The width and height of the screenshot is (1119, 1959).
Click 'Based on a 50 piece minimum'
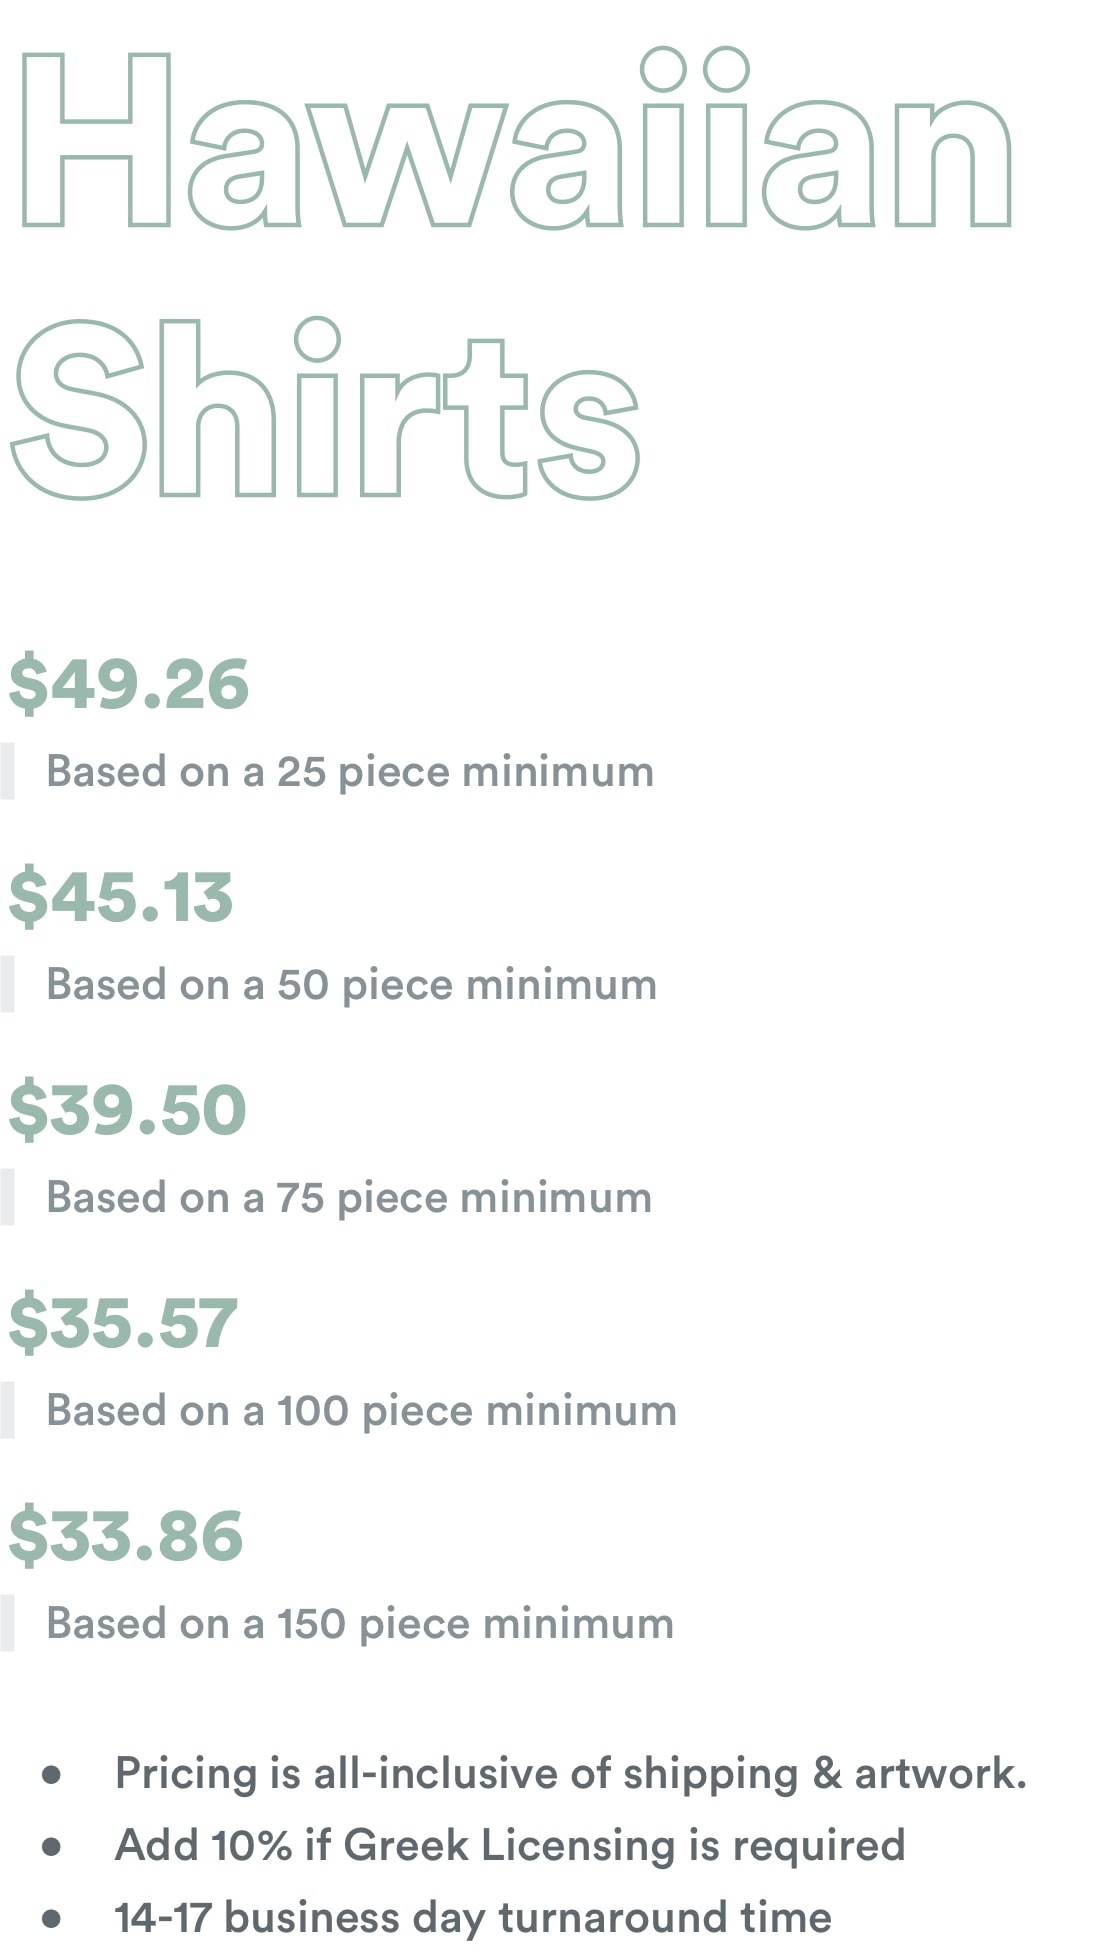coord(352,985)
